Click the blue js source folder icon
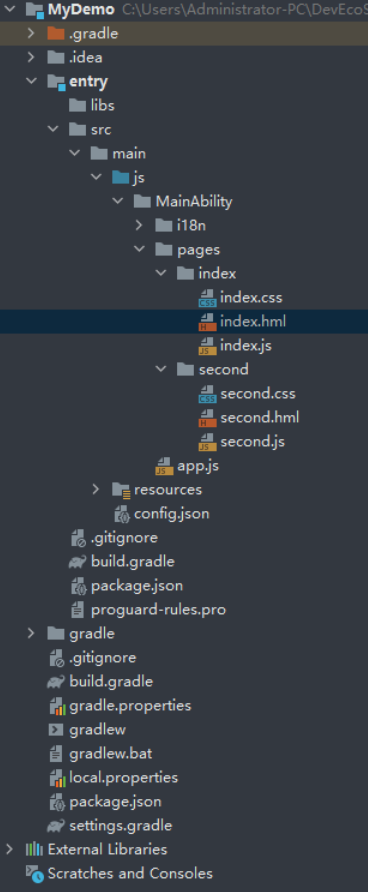The width and height of the screenshot is (368, 892). tap(121, 177)
